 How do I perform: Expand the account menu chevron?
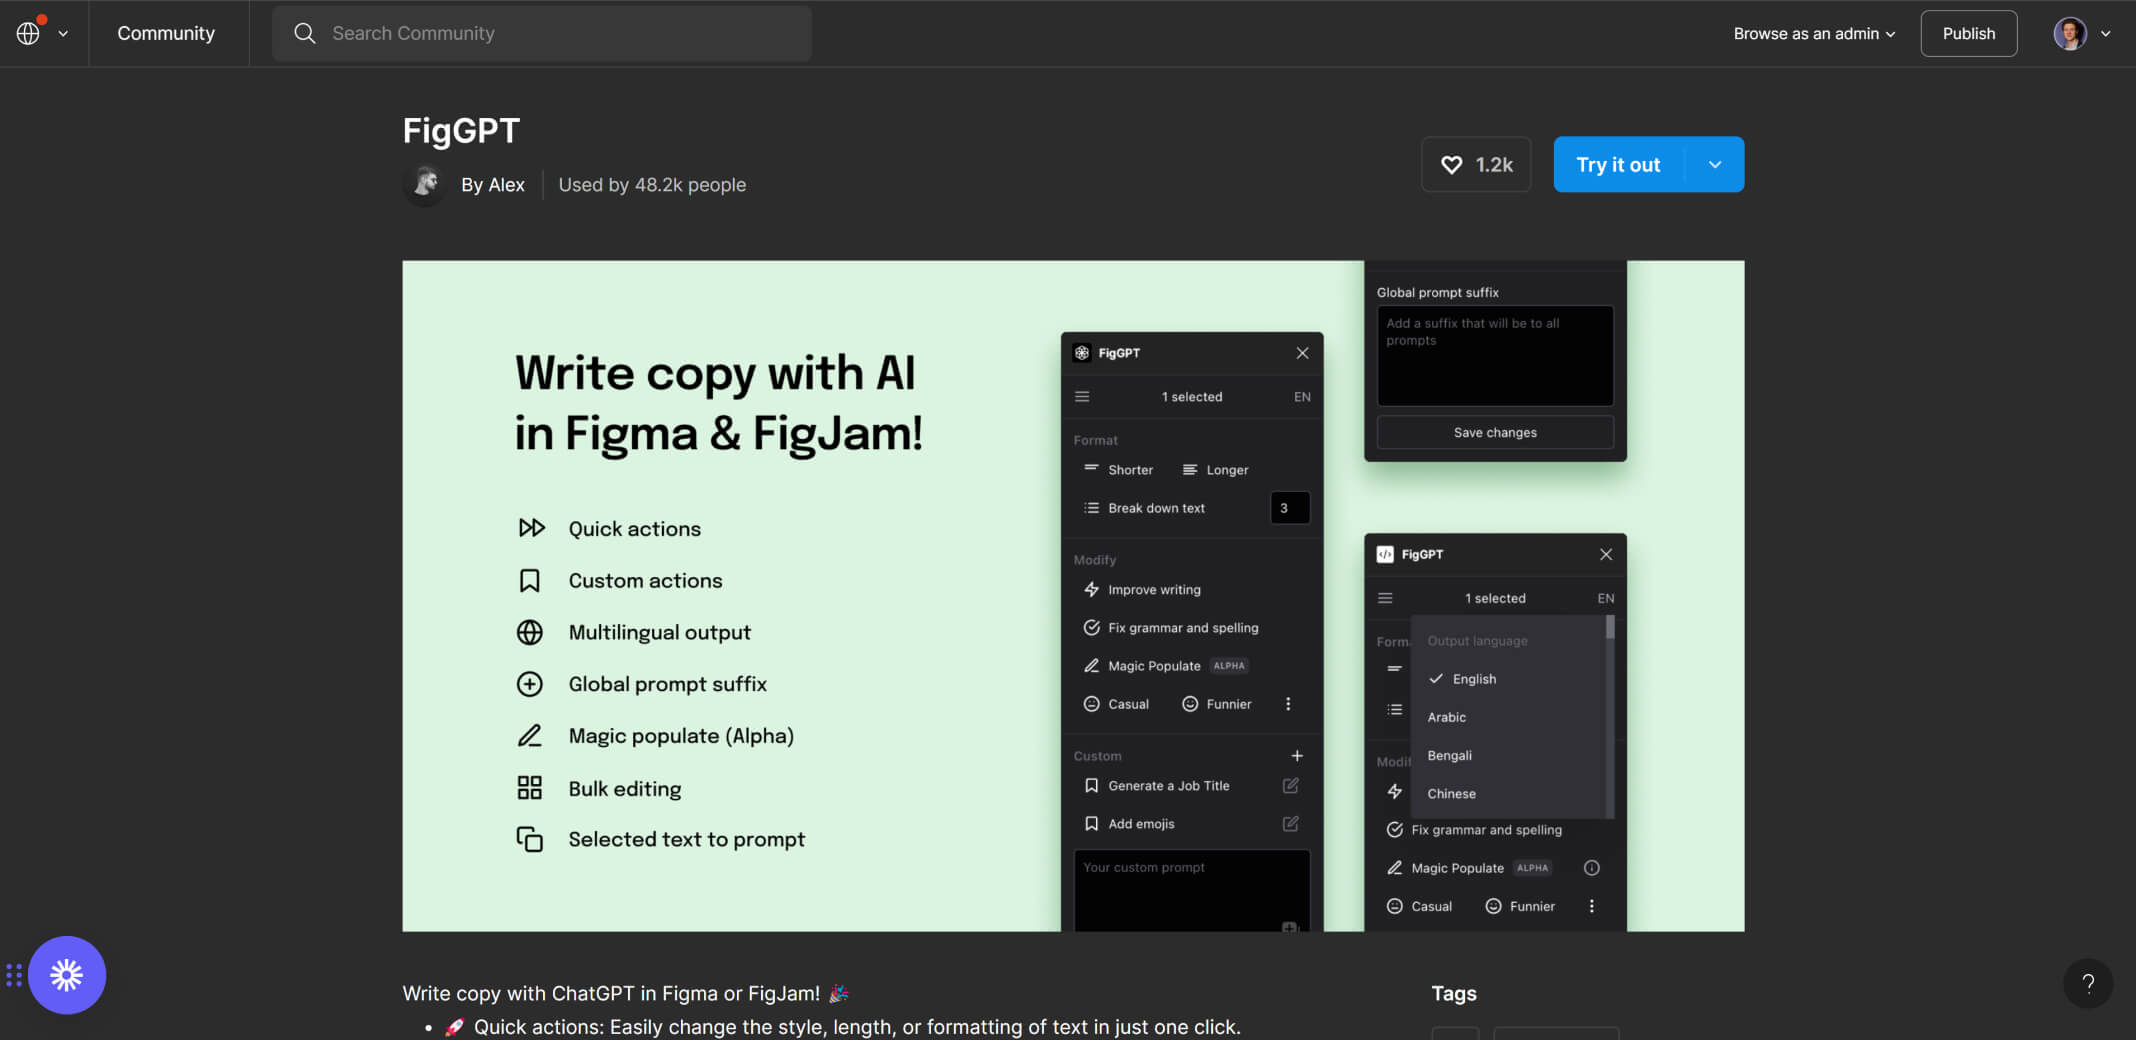[x=2106, y=33]
